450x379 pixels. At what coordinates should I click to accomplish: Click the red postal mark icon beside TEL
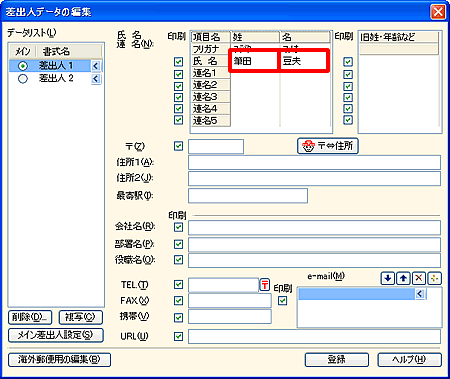point(265,285)
